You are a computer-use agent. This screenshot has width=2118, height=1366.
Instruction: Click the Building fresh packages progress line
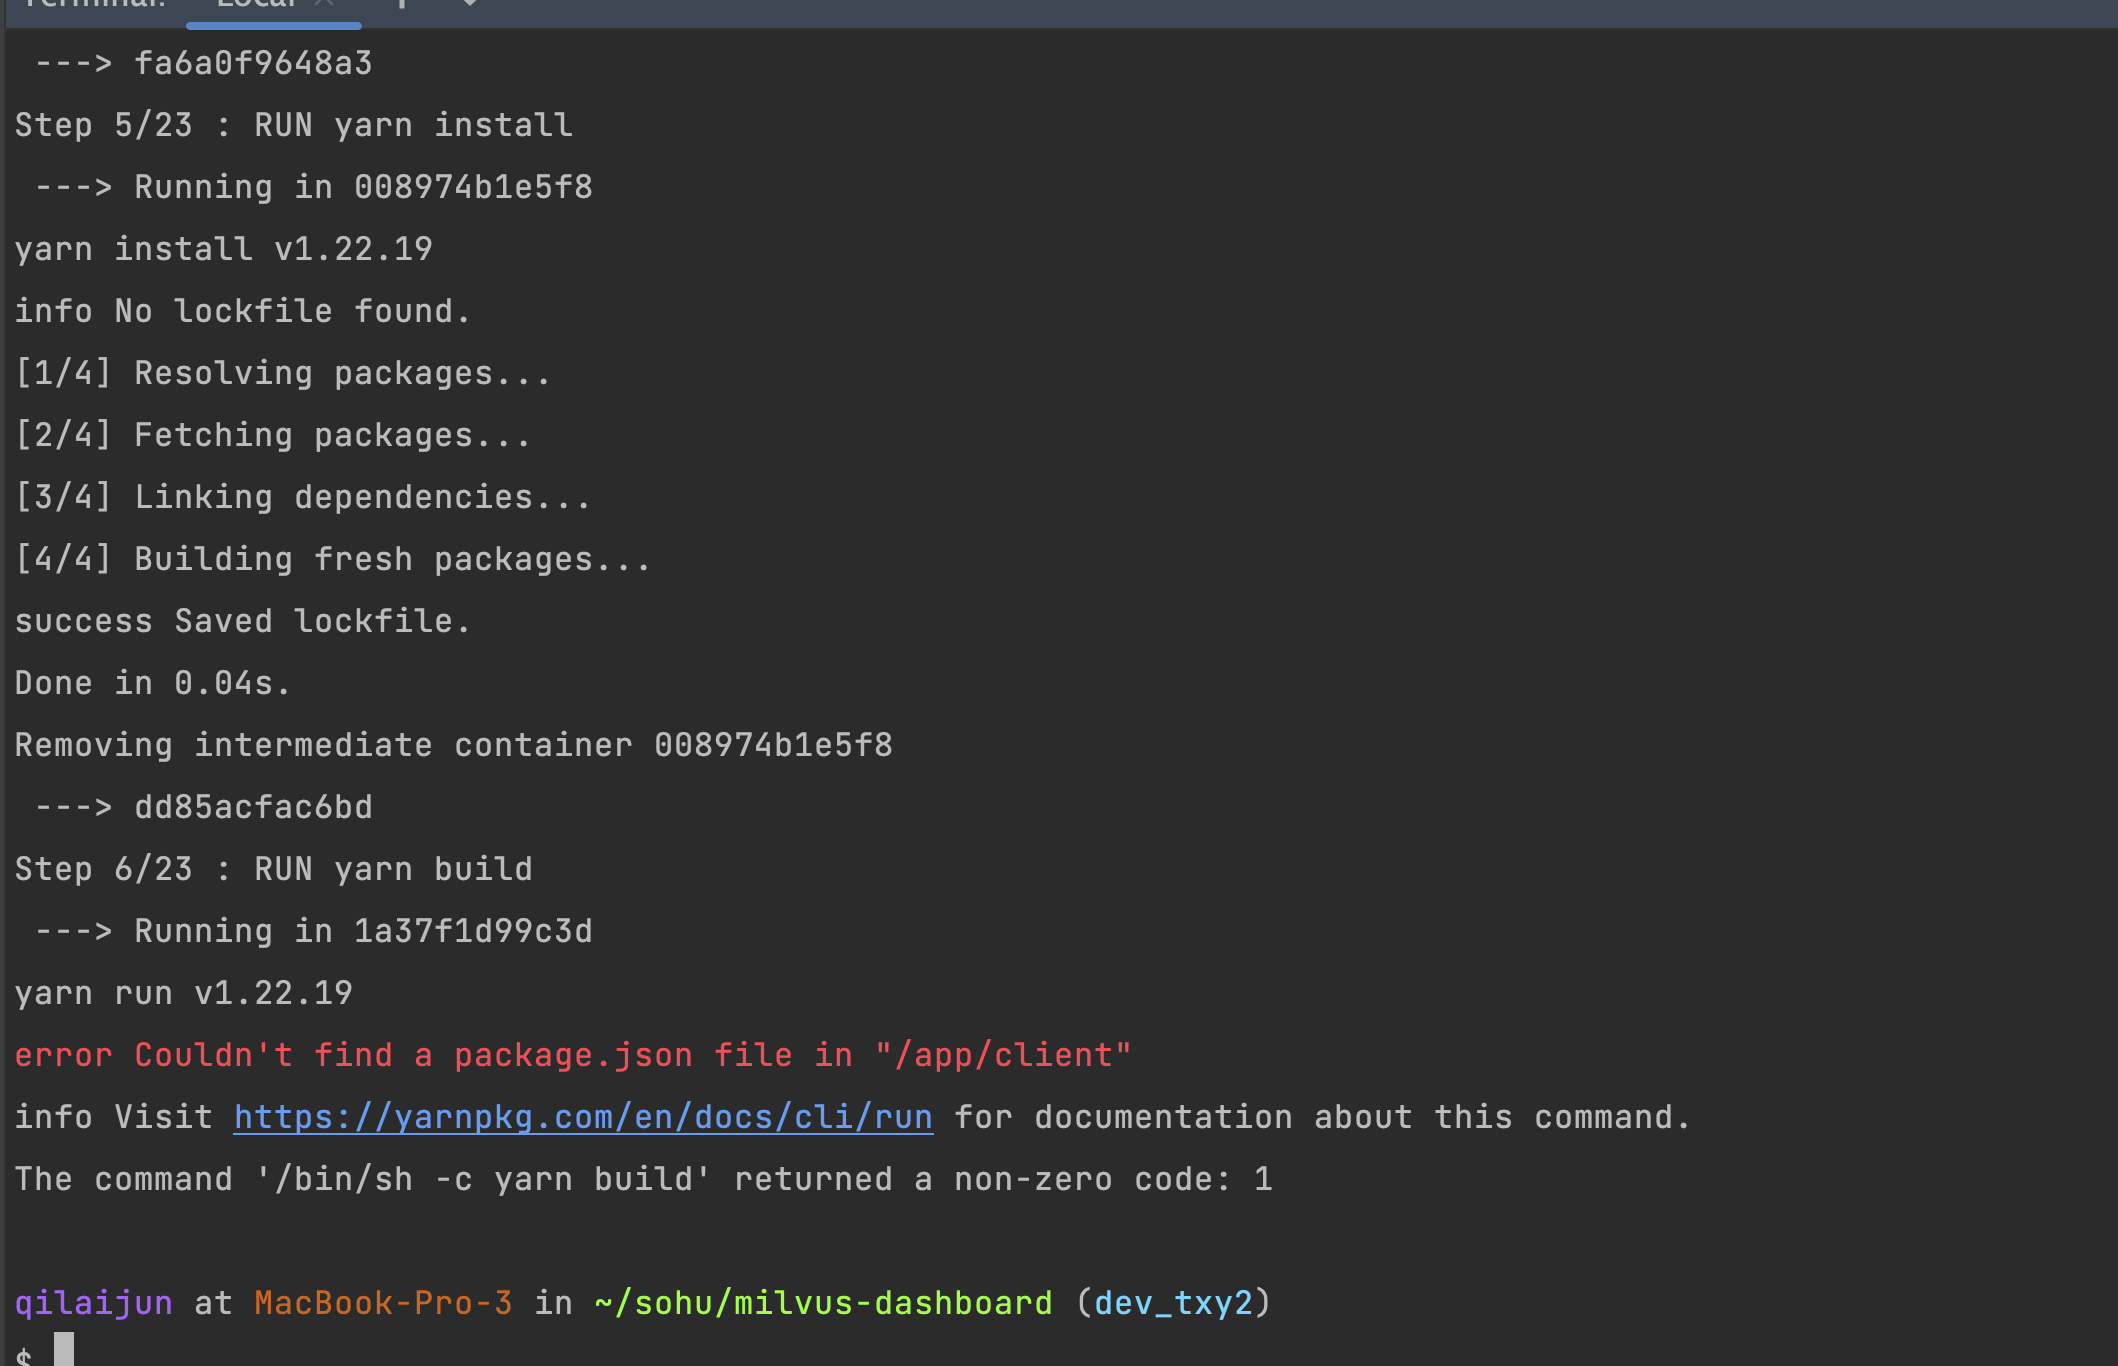point(332,558)
